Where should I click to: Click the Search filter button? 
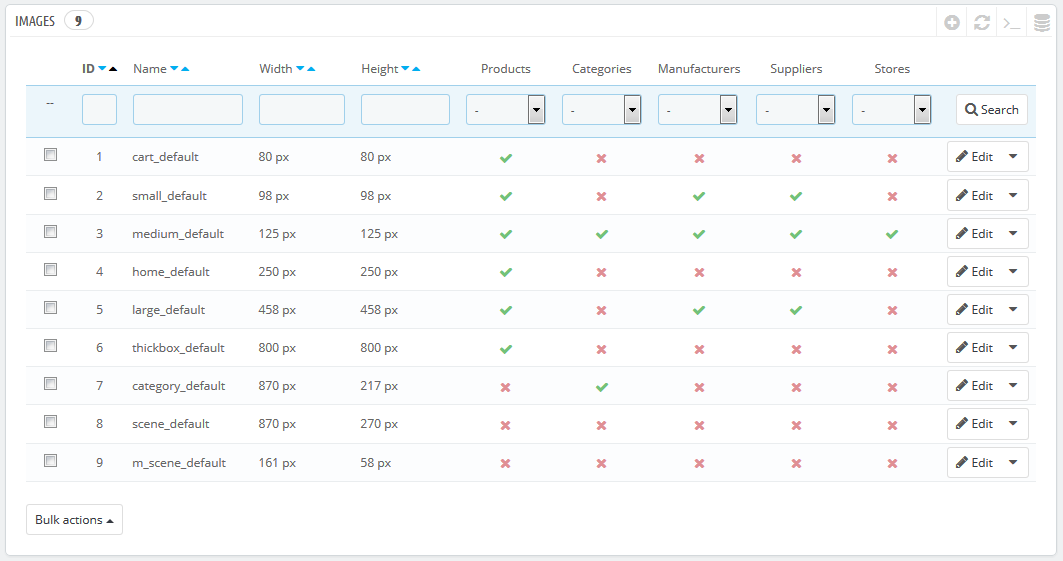992,109
